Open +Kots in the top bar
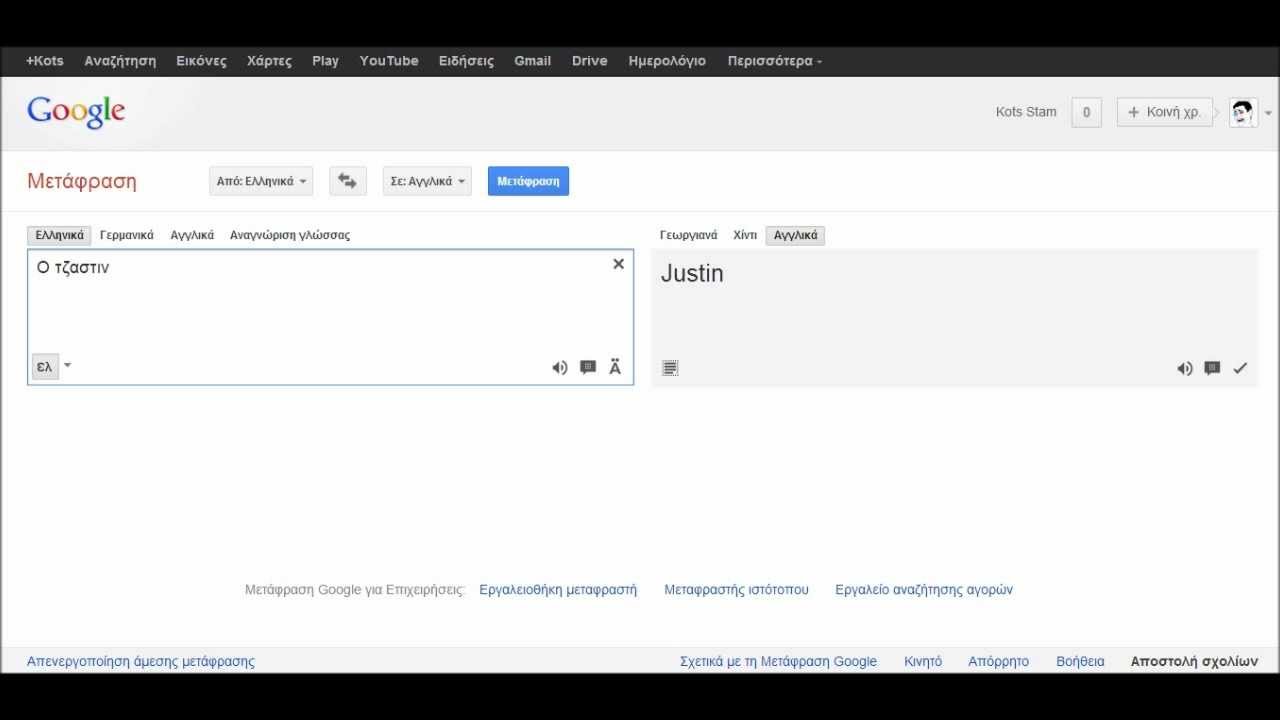Viewport: 1280px width, 720px height. pyautogui.click(x=45, y=61)
